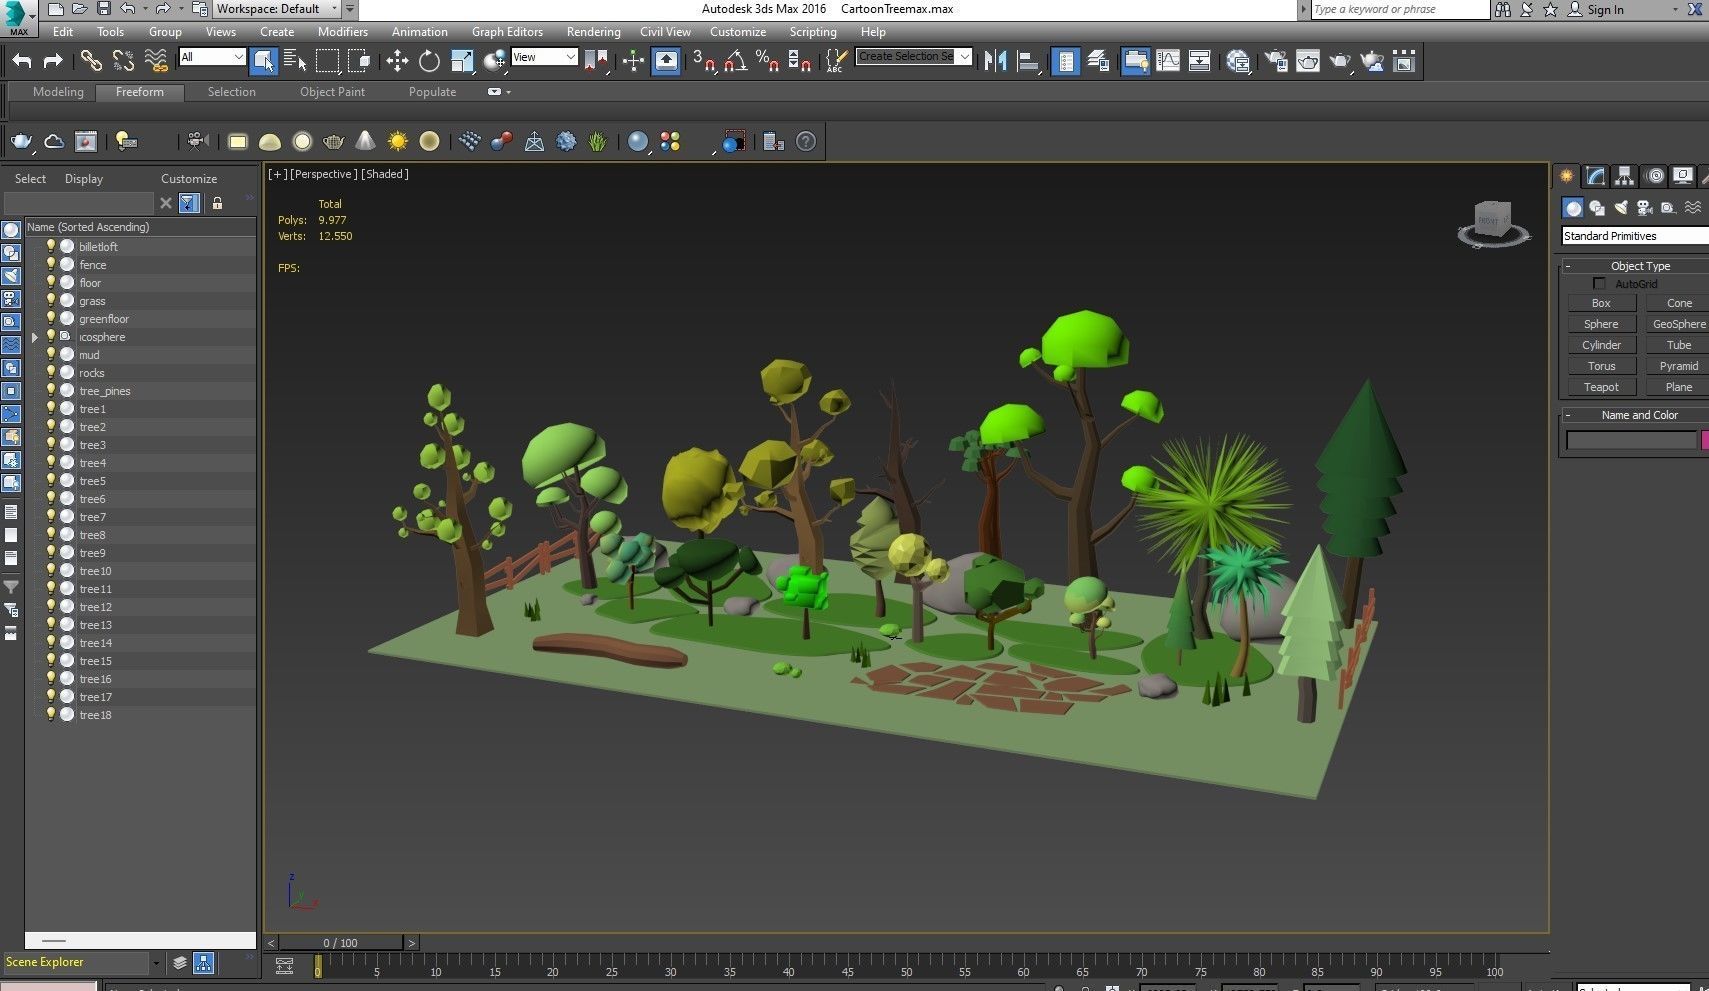Open the Modifiers menu
The width and height of the screenshot is (1709, 991).
(342, 32)
